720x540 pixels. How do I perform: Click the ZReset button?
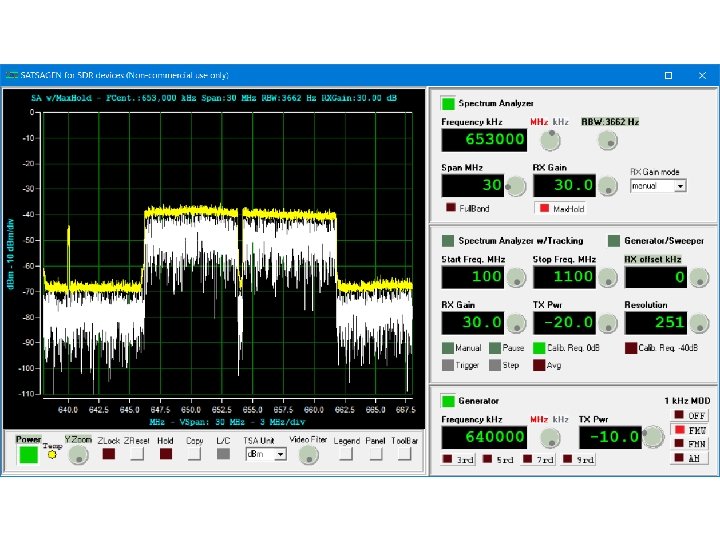(137, 454)
